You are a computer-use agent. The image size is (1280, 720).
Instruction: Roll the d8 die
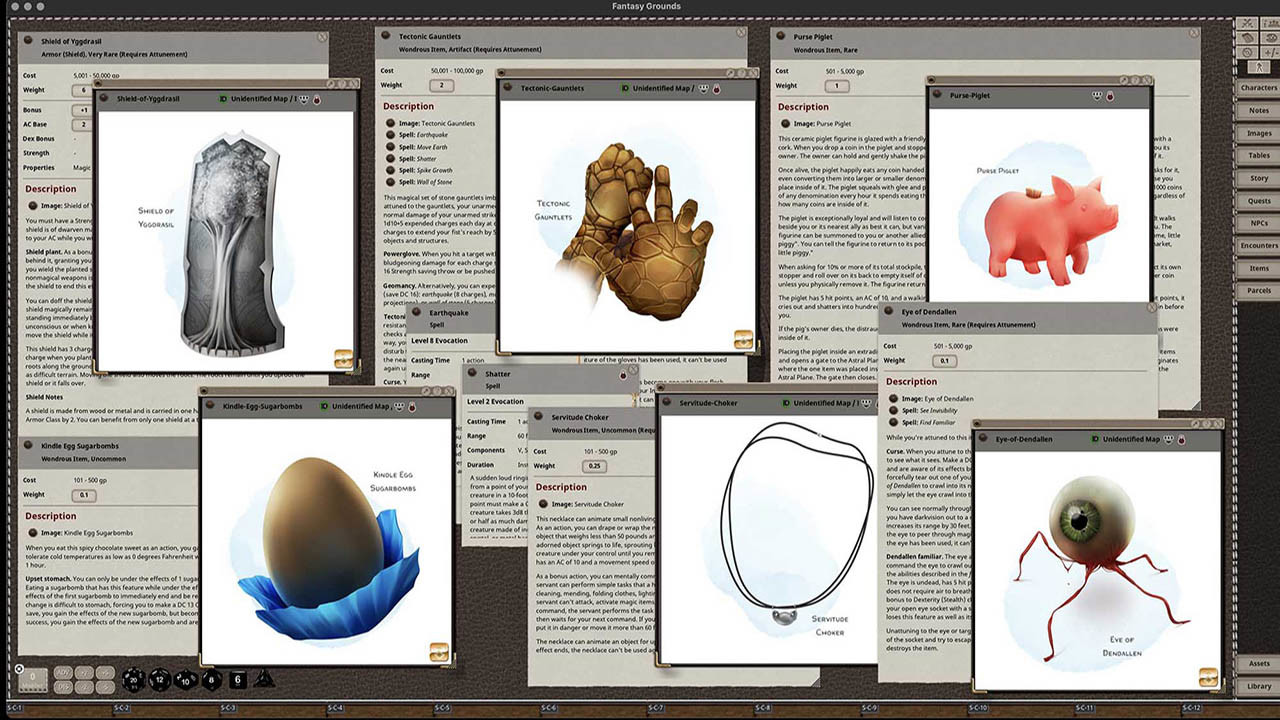tap(211, 682)
